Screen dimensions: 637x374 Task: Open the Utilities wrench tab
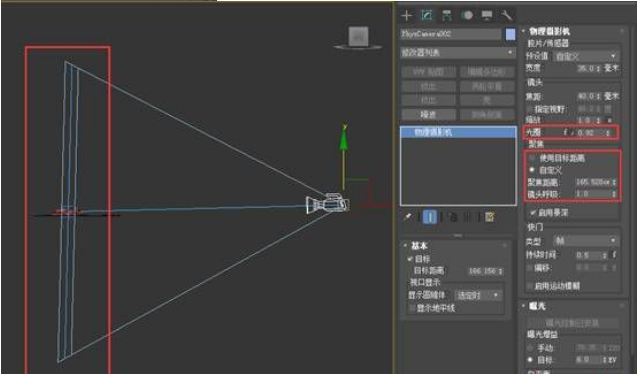coord(506,15)
